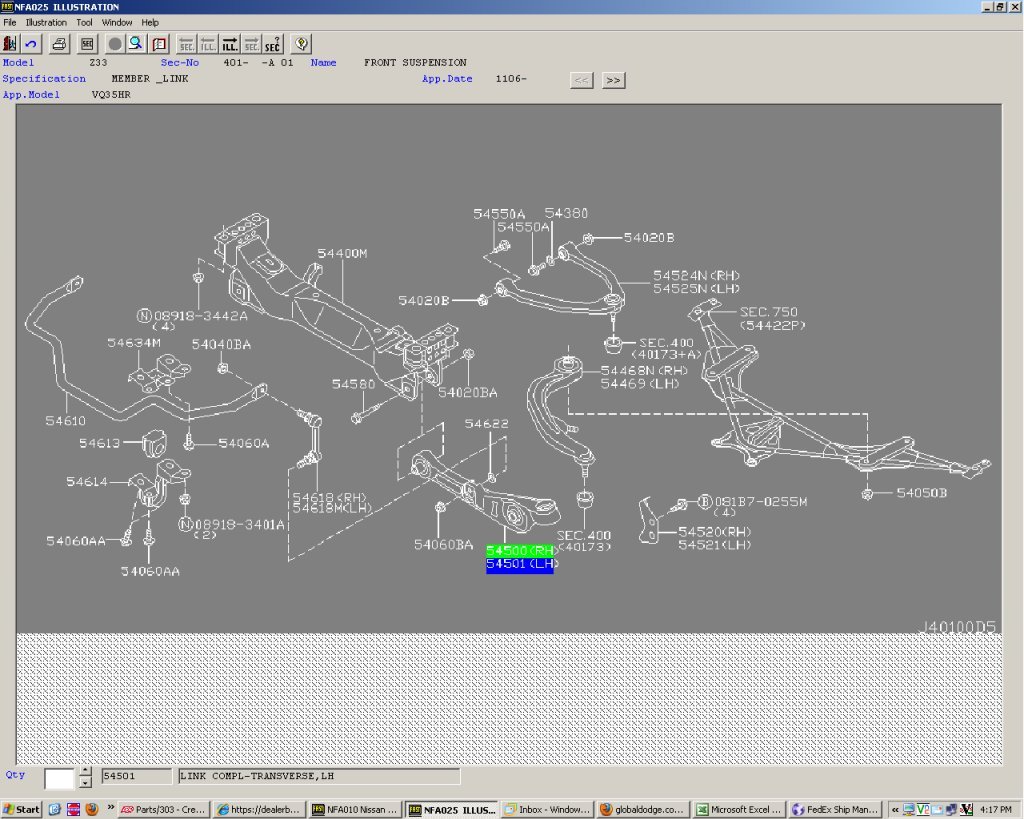Click the SEC question mark icon
This screenshot has width=1024, height=819.
(x=272, y=44)
